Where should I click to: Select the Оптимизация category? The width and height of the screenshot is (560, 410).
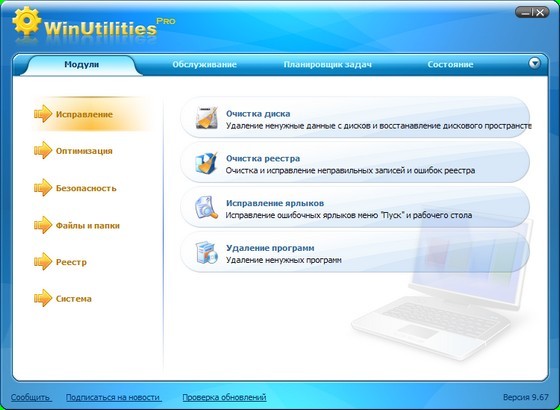pyautogui.click(x=84, y=151)
